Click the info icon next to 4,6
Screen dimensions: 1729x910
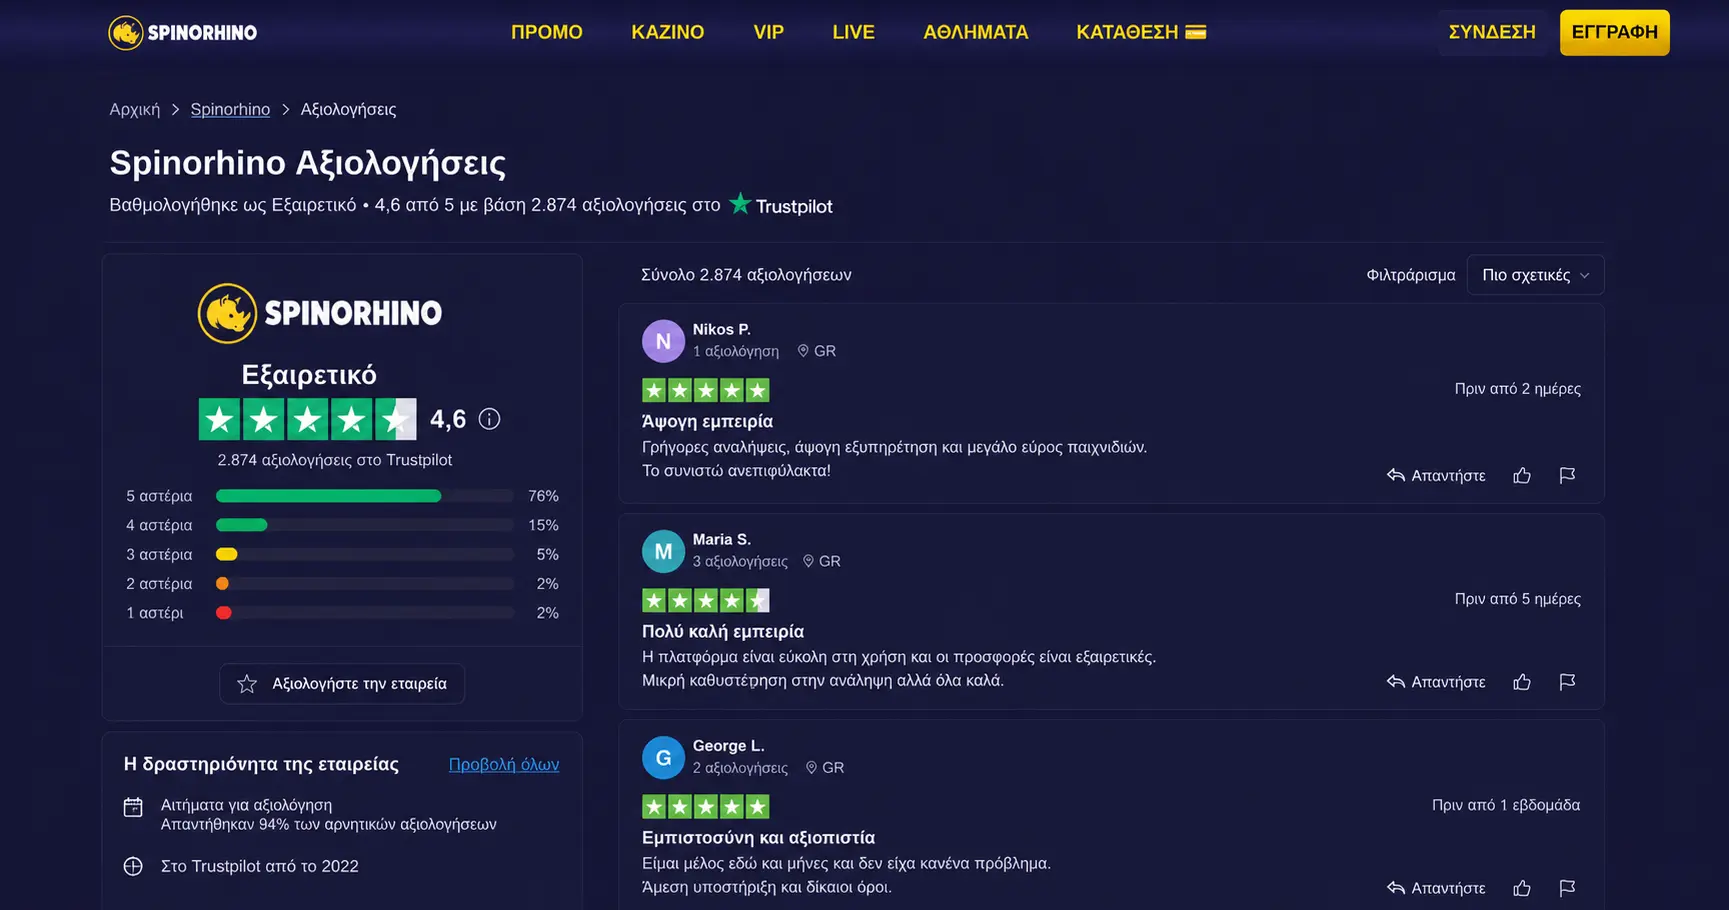(489, 419)
